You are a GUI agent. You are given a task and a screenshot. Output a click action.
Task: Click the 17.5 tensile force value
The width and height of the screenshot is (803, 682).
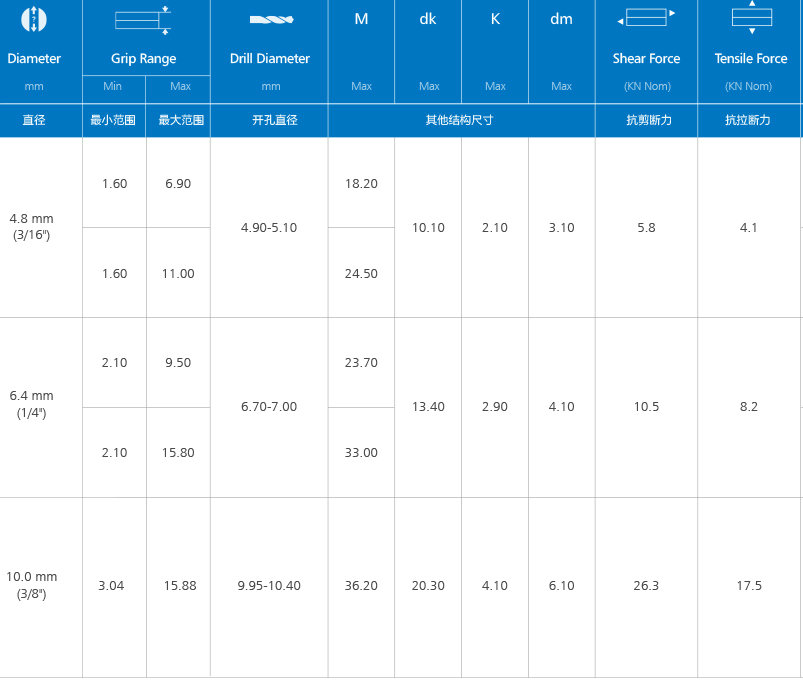point(749,586)
